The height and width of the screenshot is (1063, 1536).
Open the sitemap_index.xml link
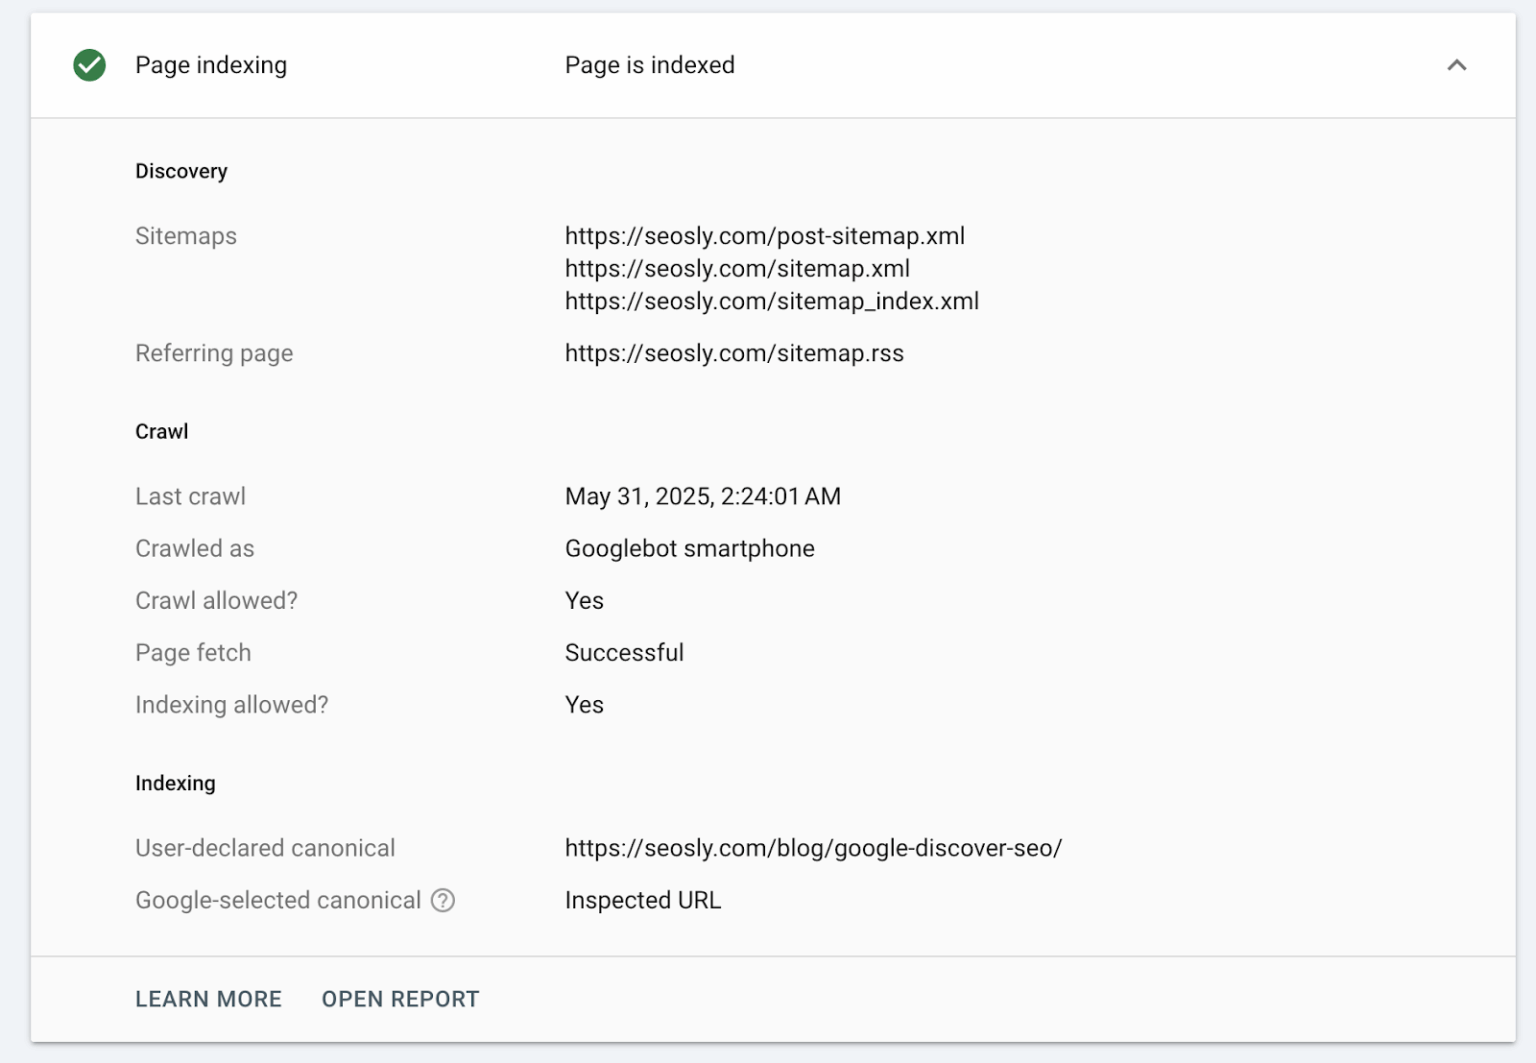coord(771,301)
